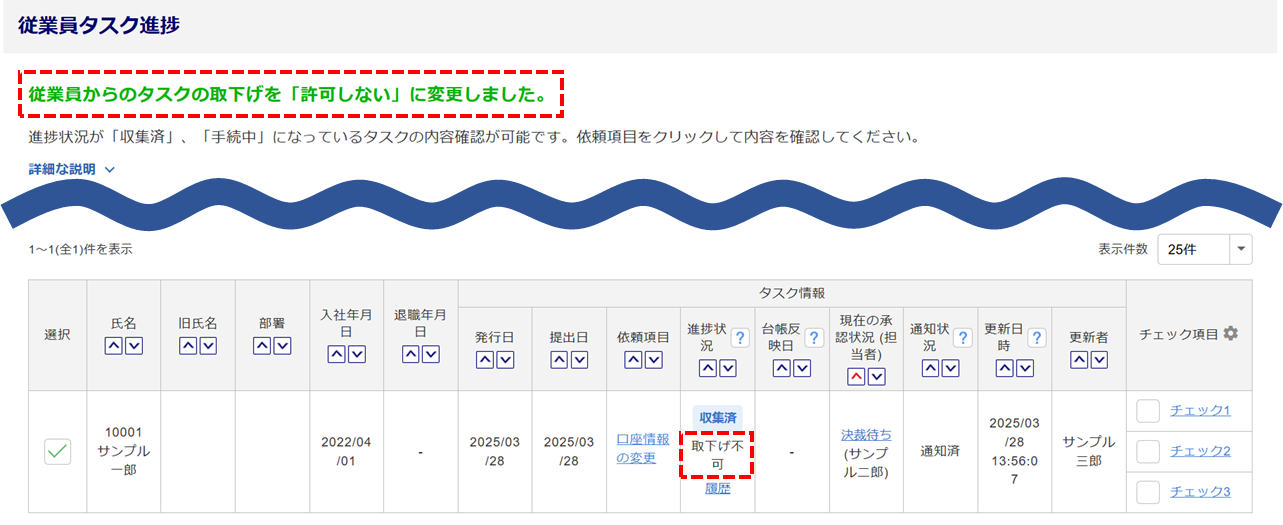Viewport: 1283px width, 525px height.
Task: View the 履歴 history link
Action: (717, 489)
